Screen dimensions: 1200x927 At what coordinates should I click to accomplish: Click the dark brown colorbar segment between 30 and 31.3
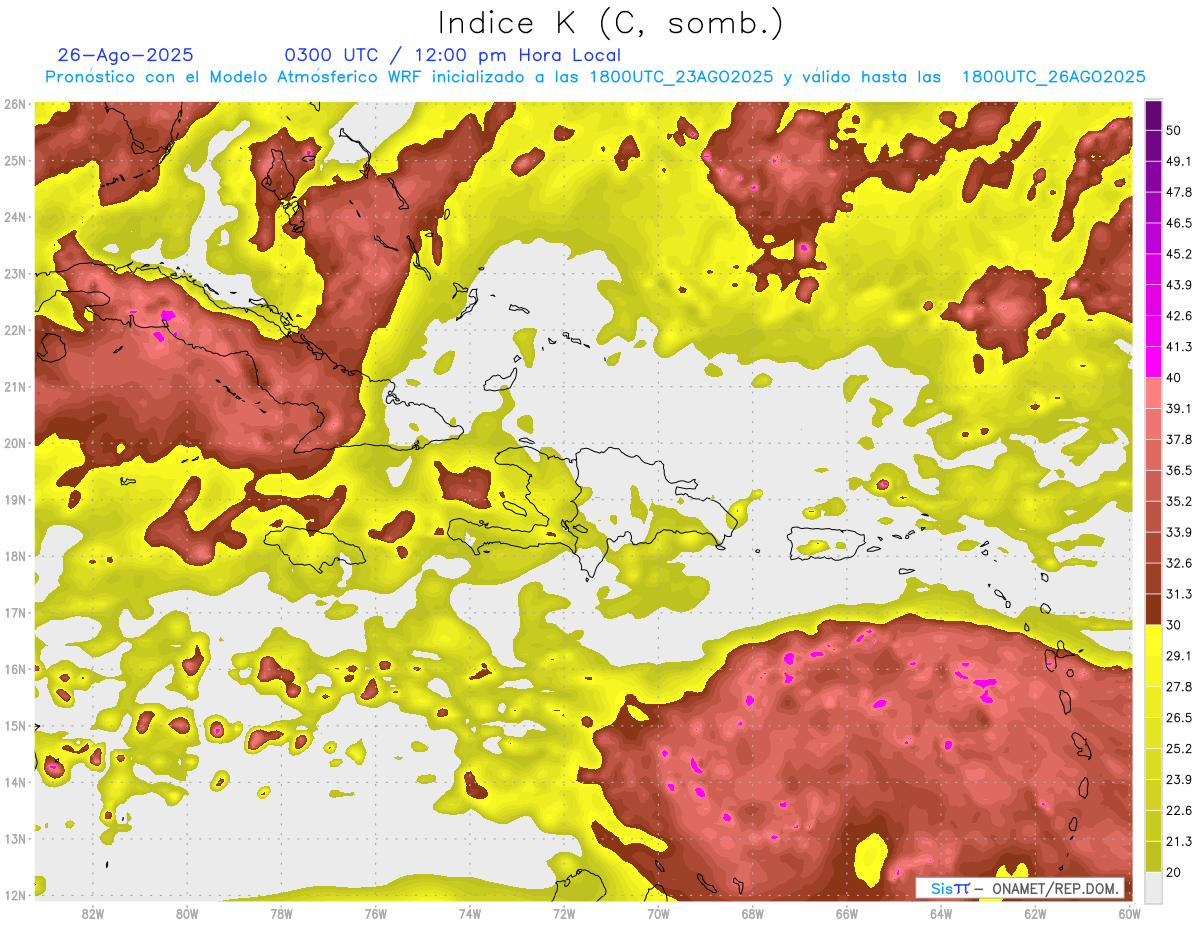1153,609
